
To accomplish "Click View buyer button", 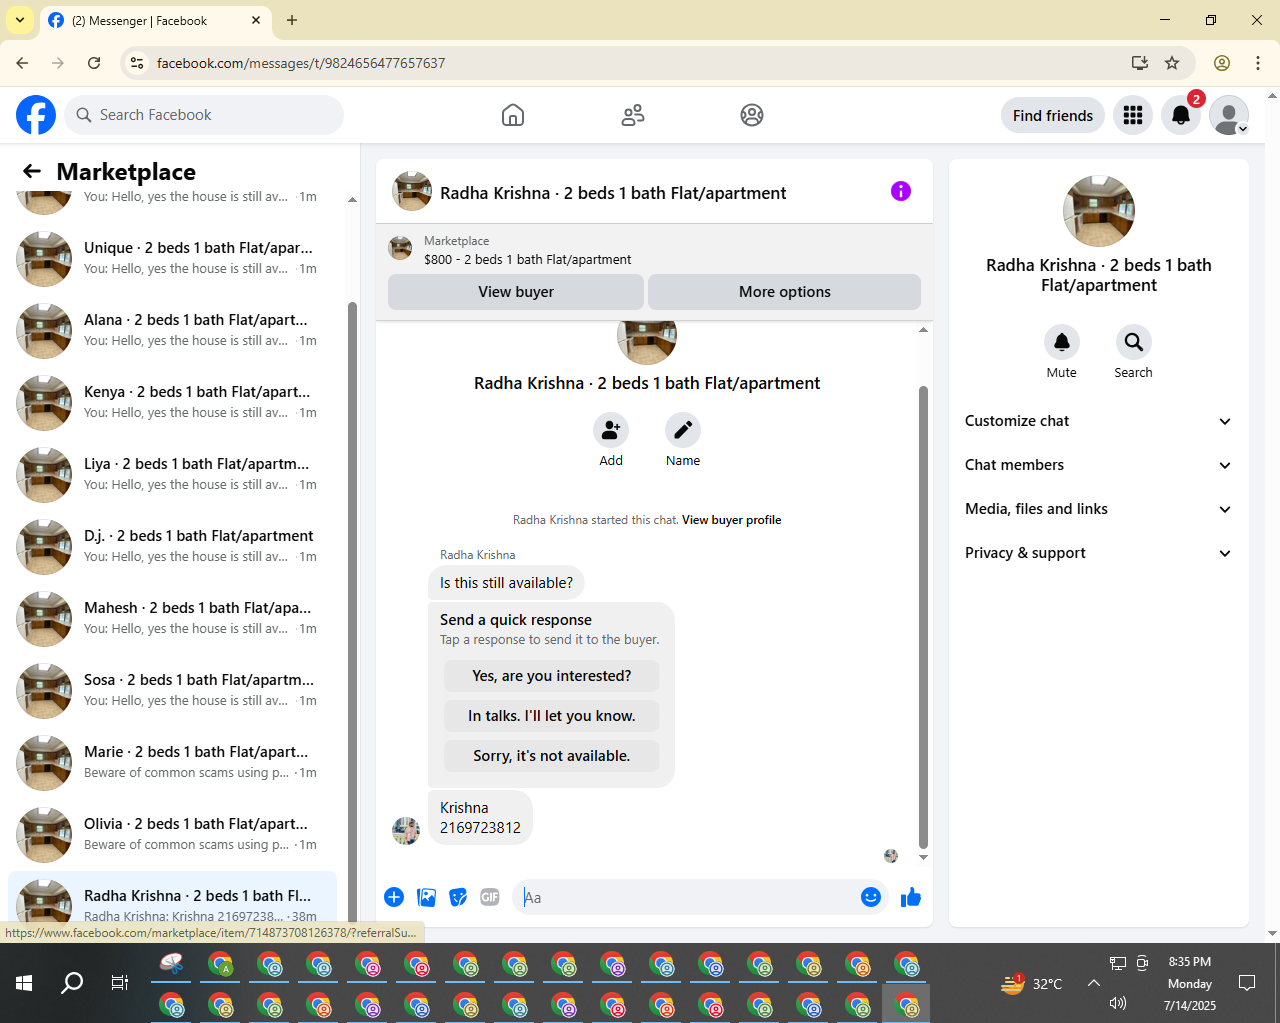I will pos(516,292).
